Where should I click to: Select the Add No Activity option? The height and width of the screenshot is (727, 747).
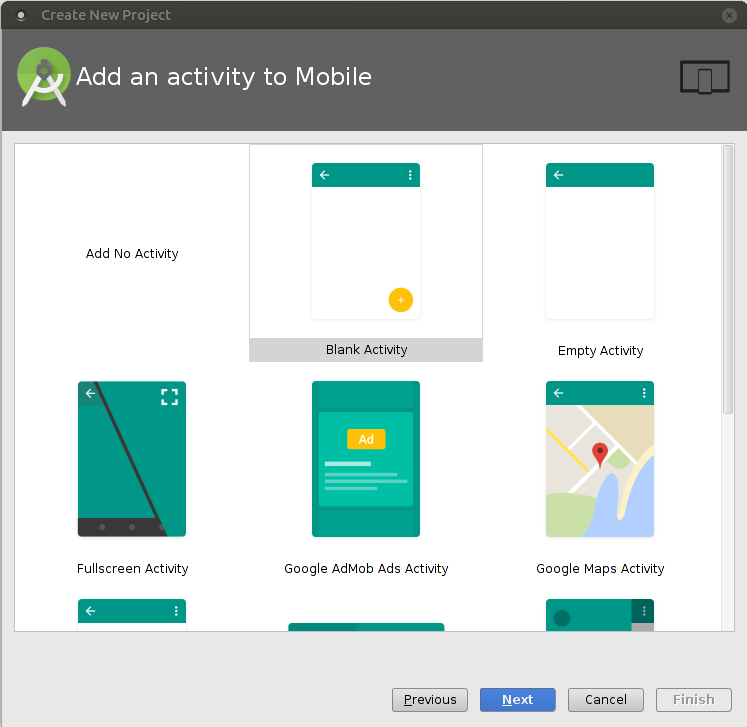click(x=132, y=253)
